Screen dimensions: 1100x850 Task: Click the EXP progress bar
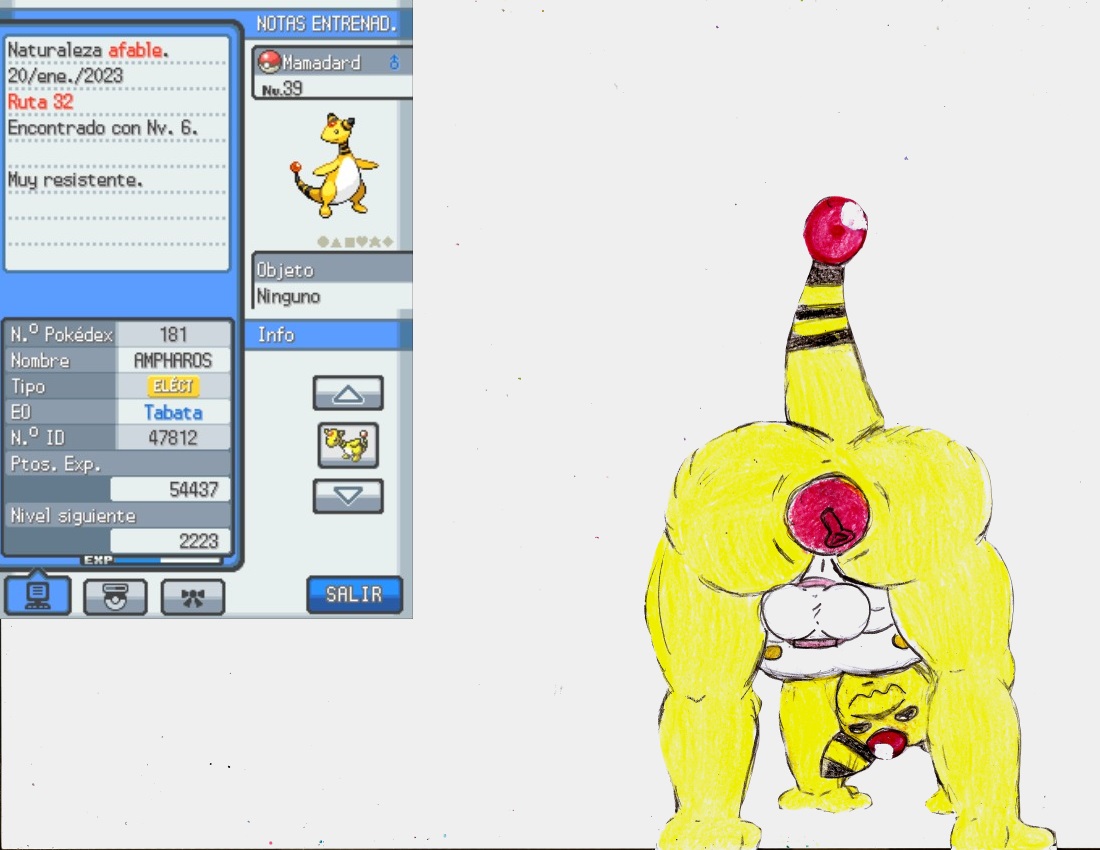pyautogui.click(x=167, y=560)
